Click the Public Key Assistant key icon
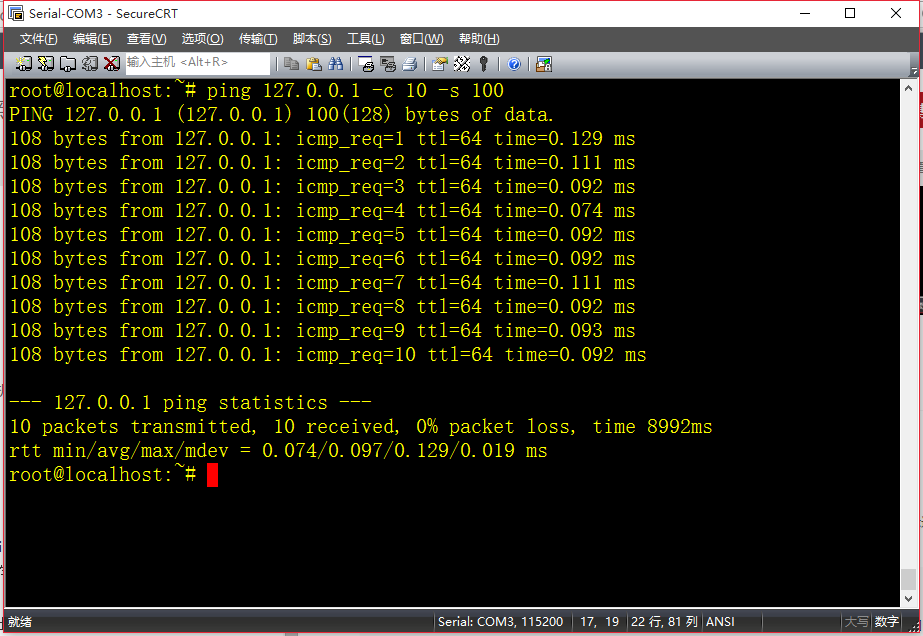This screenshot has height=636, width=923. pyautogui.click(x=484, y=64)
